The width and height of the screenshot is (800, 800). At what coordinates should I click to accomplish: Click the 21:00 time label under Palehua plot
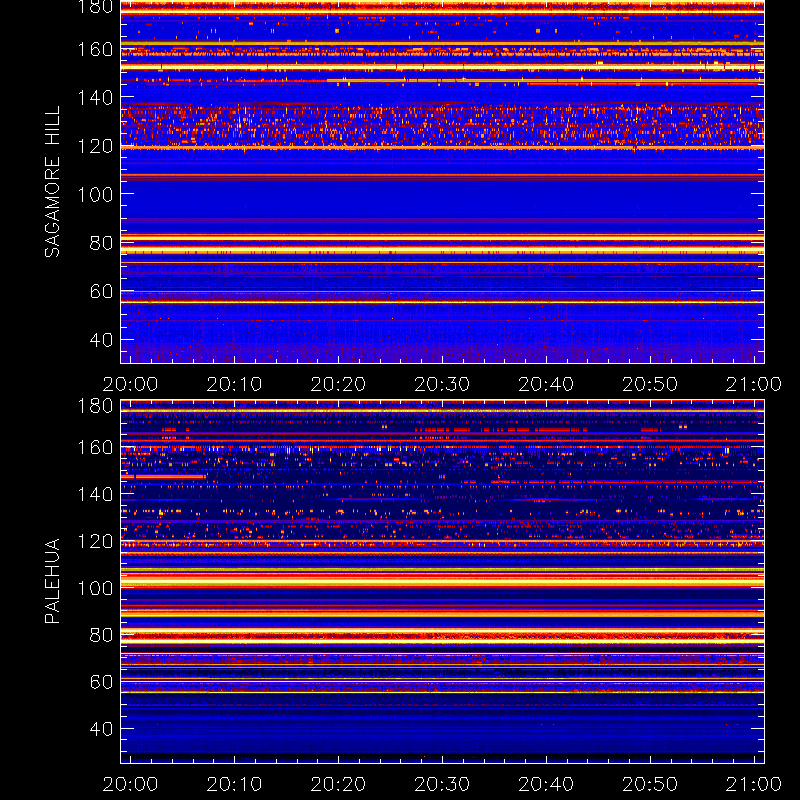[x=754, y=784]
